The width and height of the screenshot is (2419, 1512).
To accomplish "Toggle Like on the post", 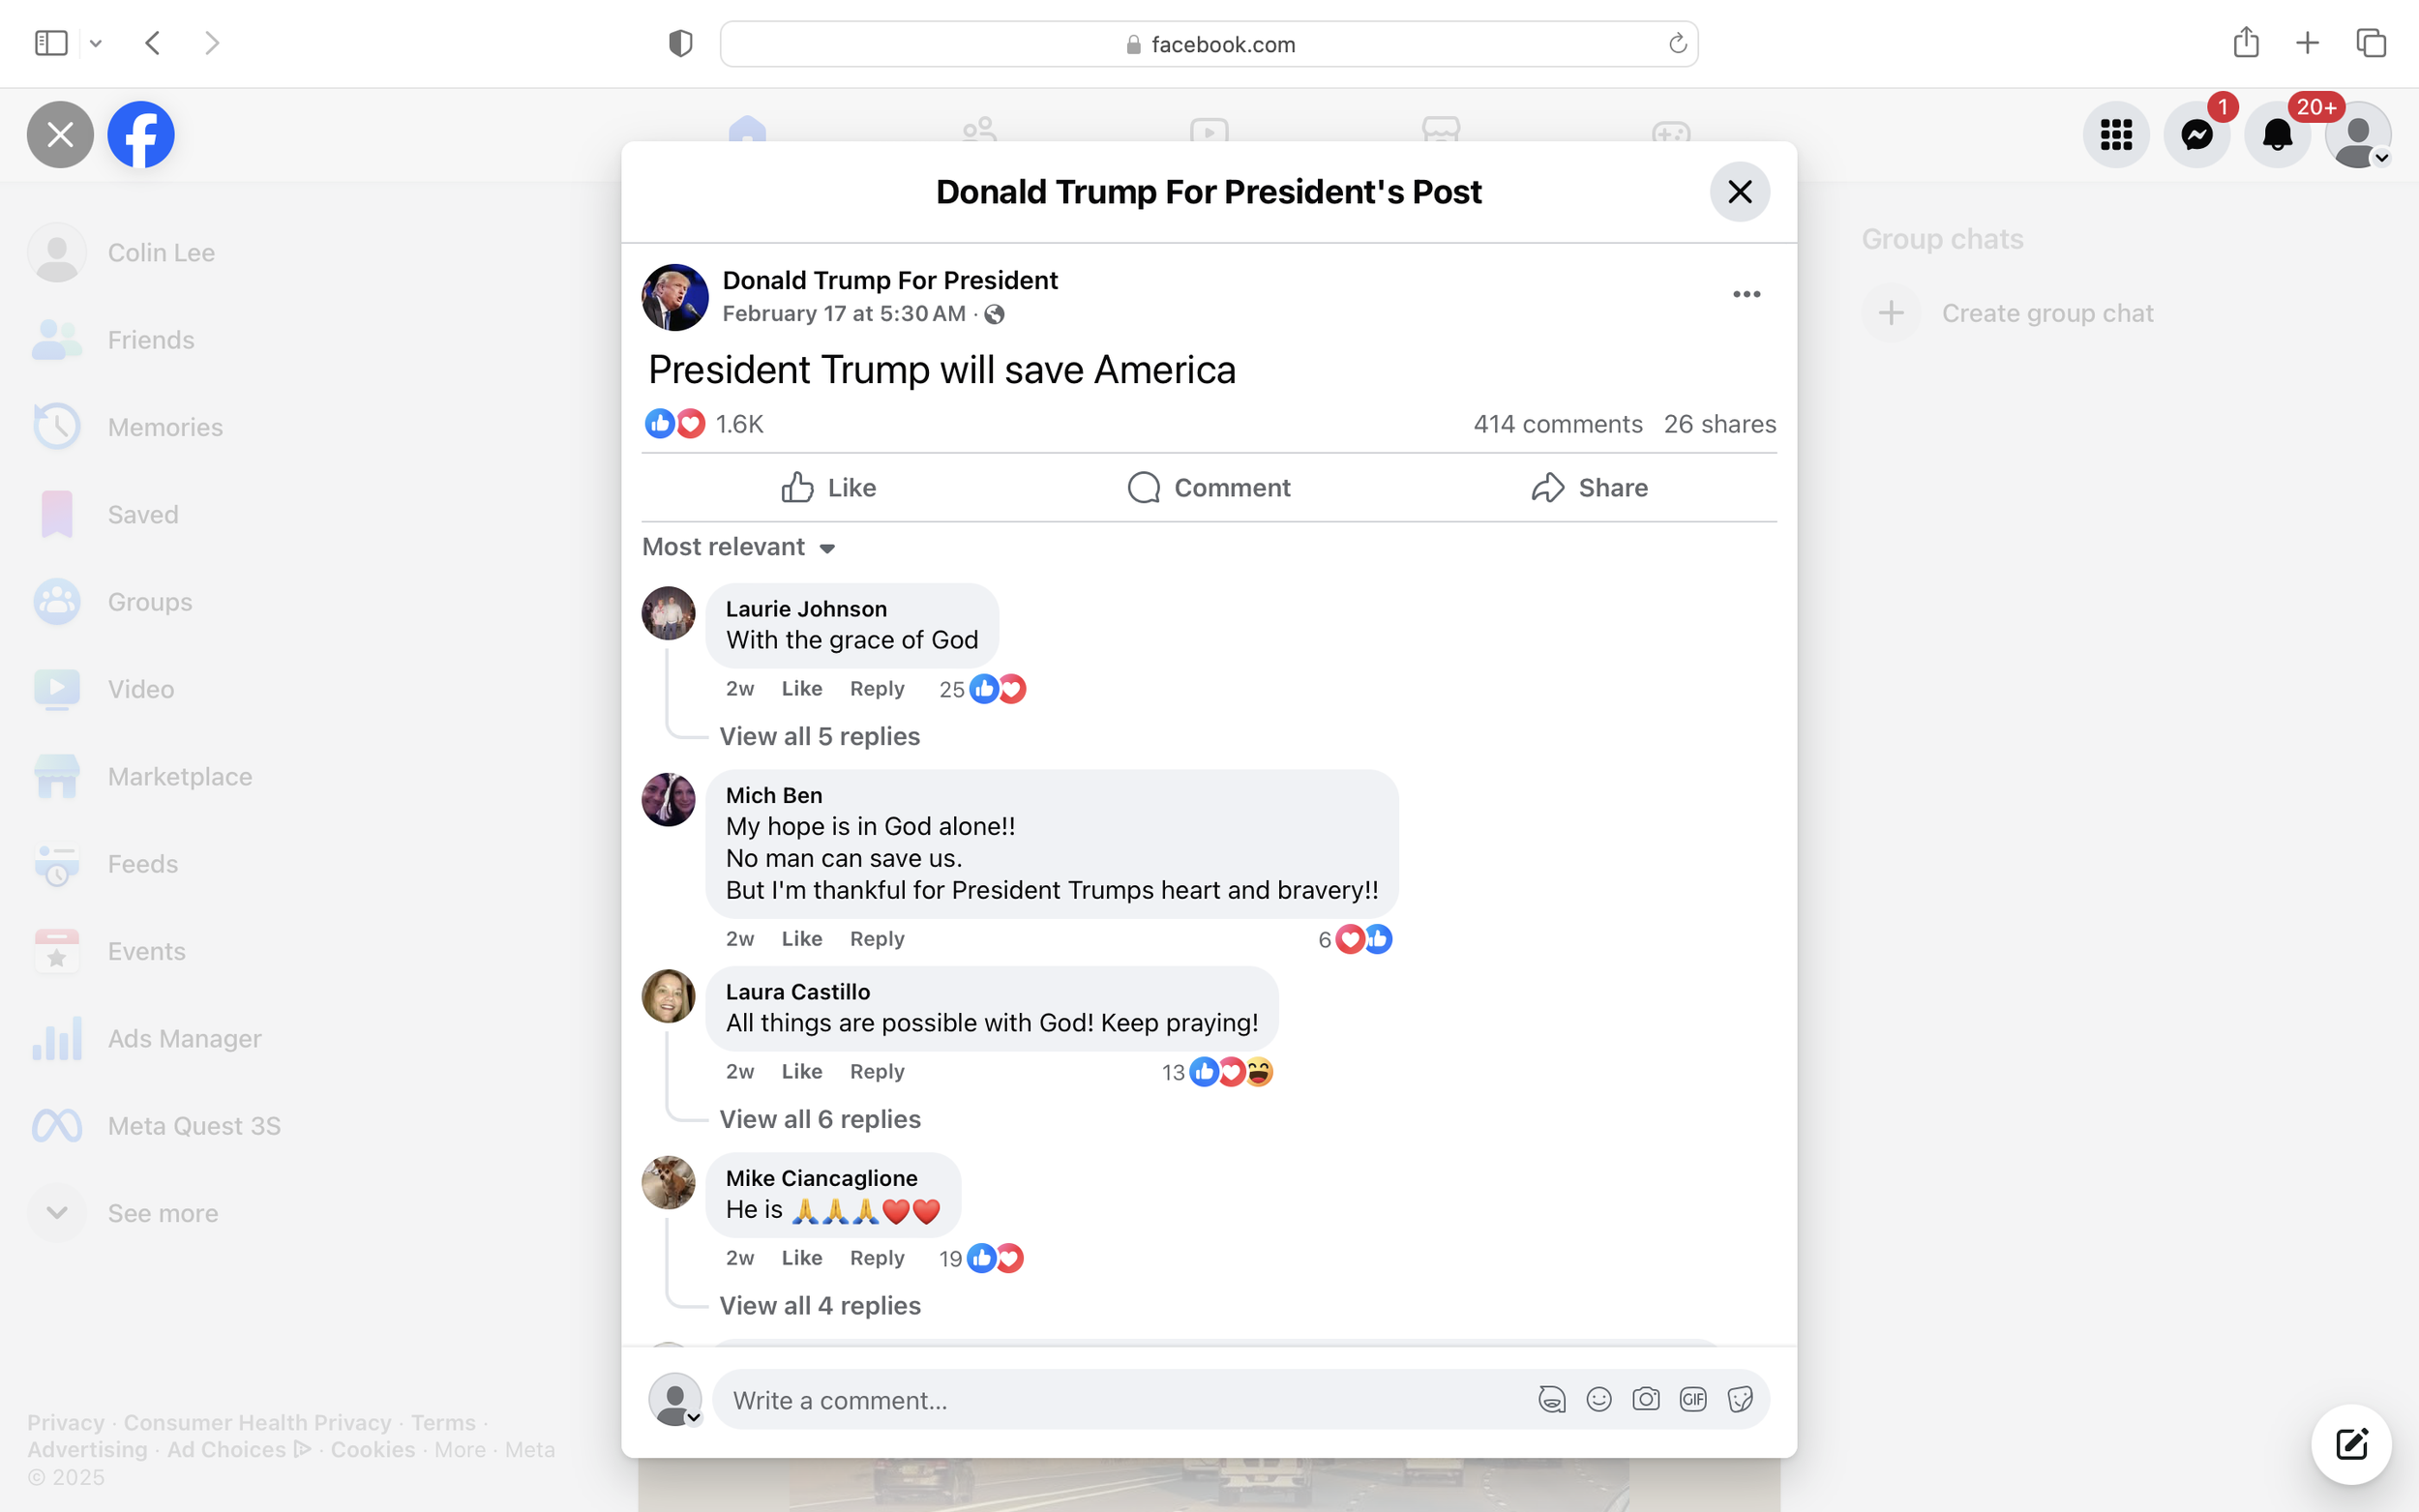I will click(x=829, y=488).
